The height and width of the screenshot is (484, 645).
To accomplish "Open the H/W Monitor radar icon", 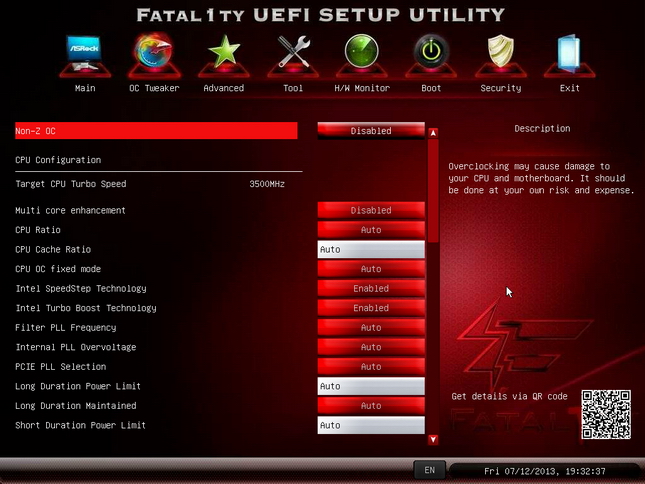I will point(362,51).
